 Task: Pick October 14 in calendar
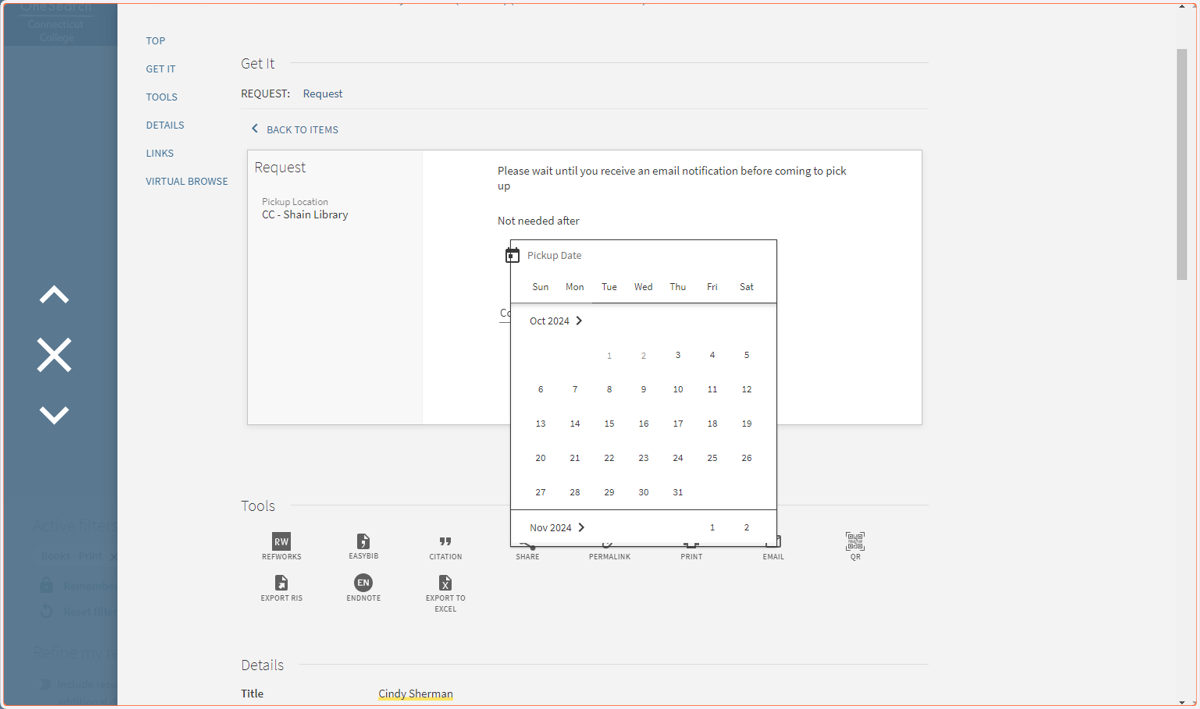pos(575,423)
